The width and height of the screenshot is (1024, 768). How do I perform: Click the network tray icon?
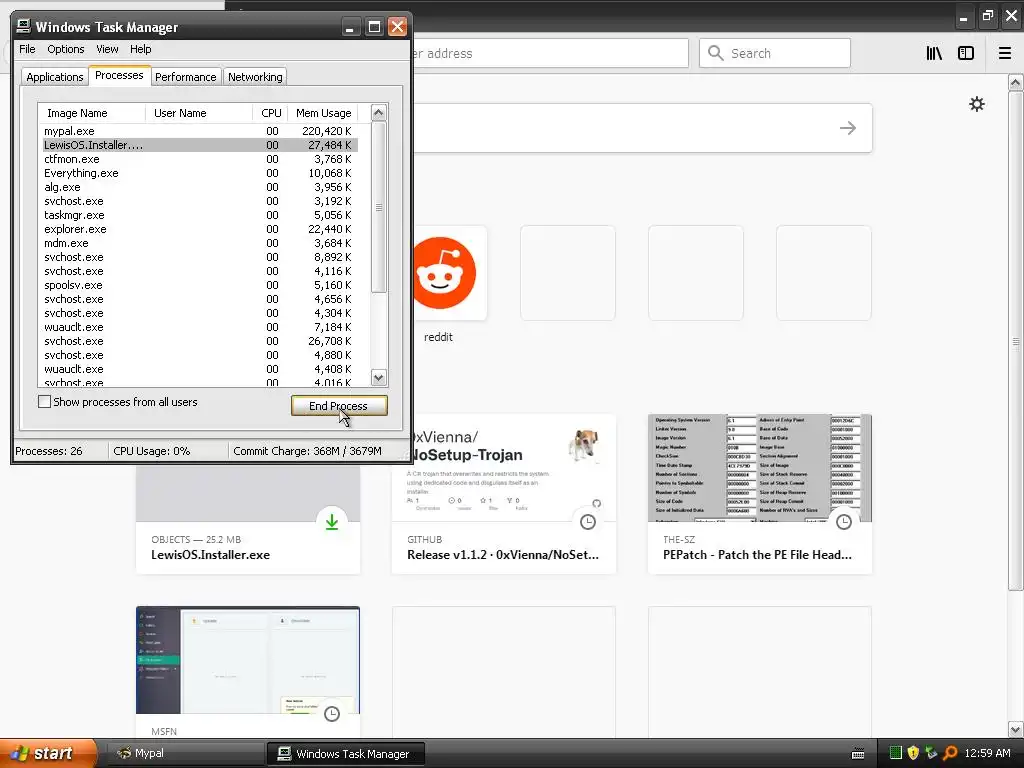click(931, 753)
